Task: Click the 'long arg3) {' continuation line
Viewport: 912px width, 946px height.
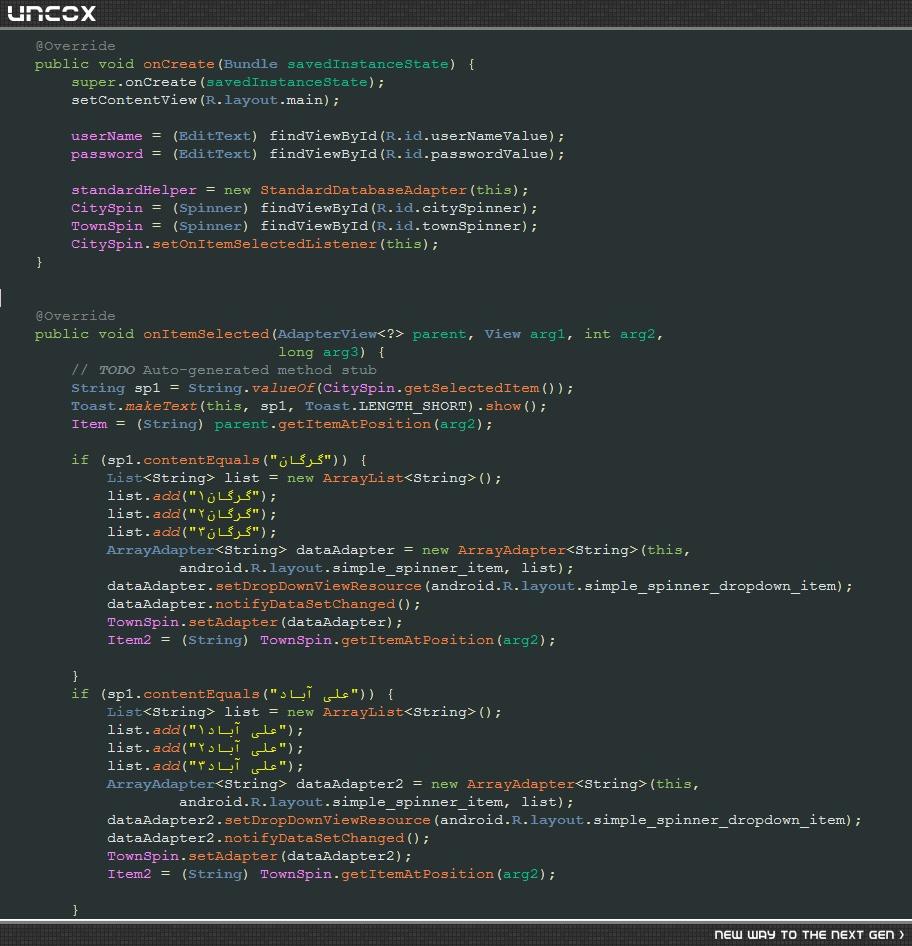Action: click(x=331, y=352)
